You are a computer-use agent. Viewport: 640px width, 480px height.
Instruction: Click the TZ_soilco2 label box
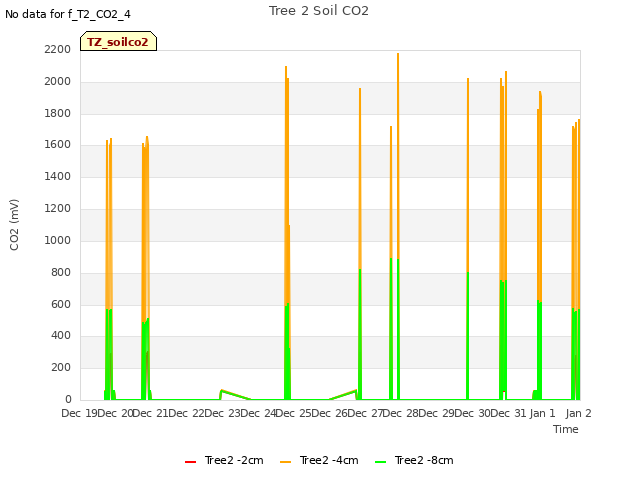point(118,41)
